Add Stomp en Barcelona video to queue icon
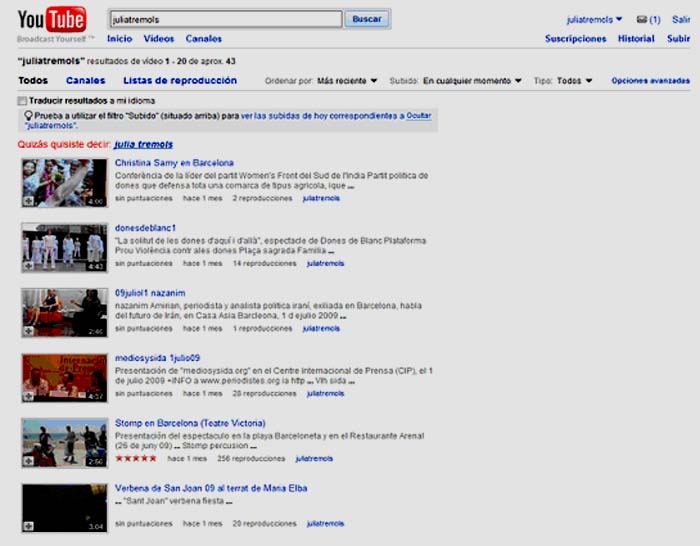 click(29, 461)
